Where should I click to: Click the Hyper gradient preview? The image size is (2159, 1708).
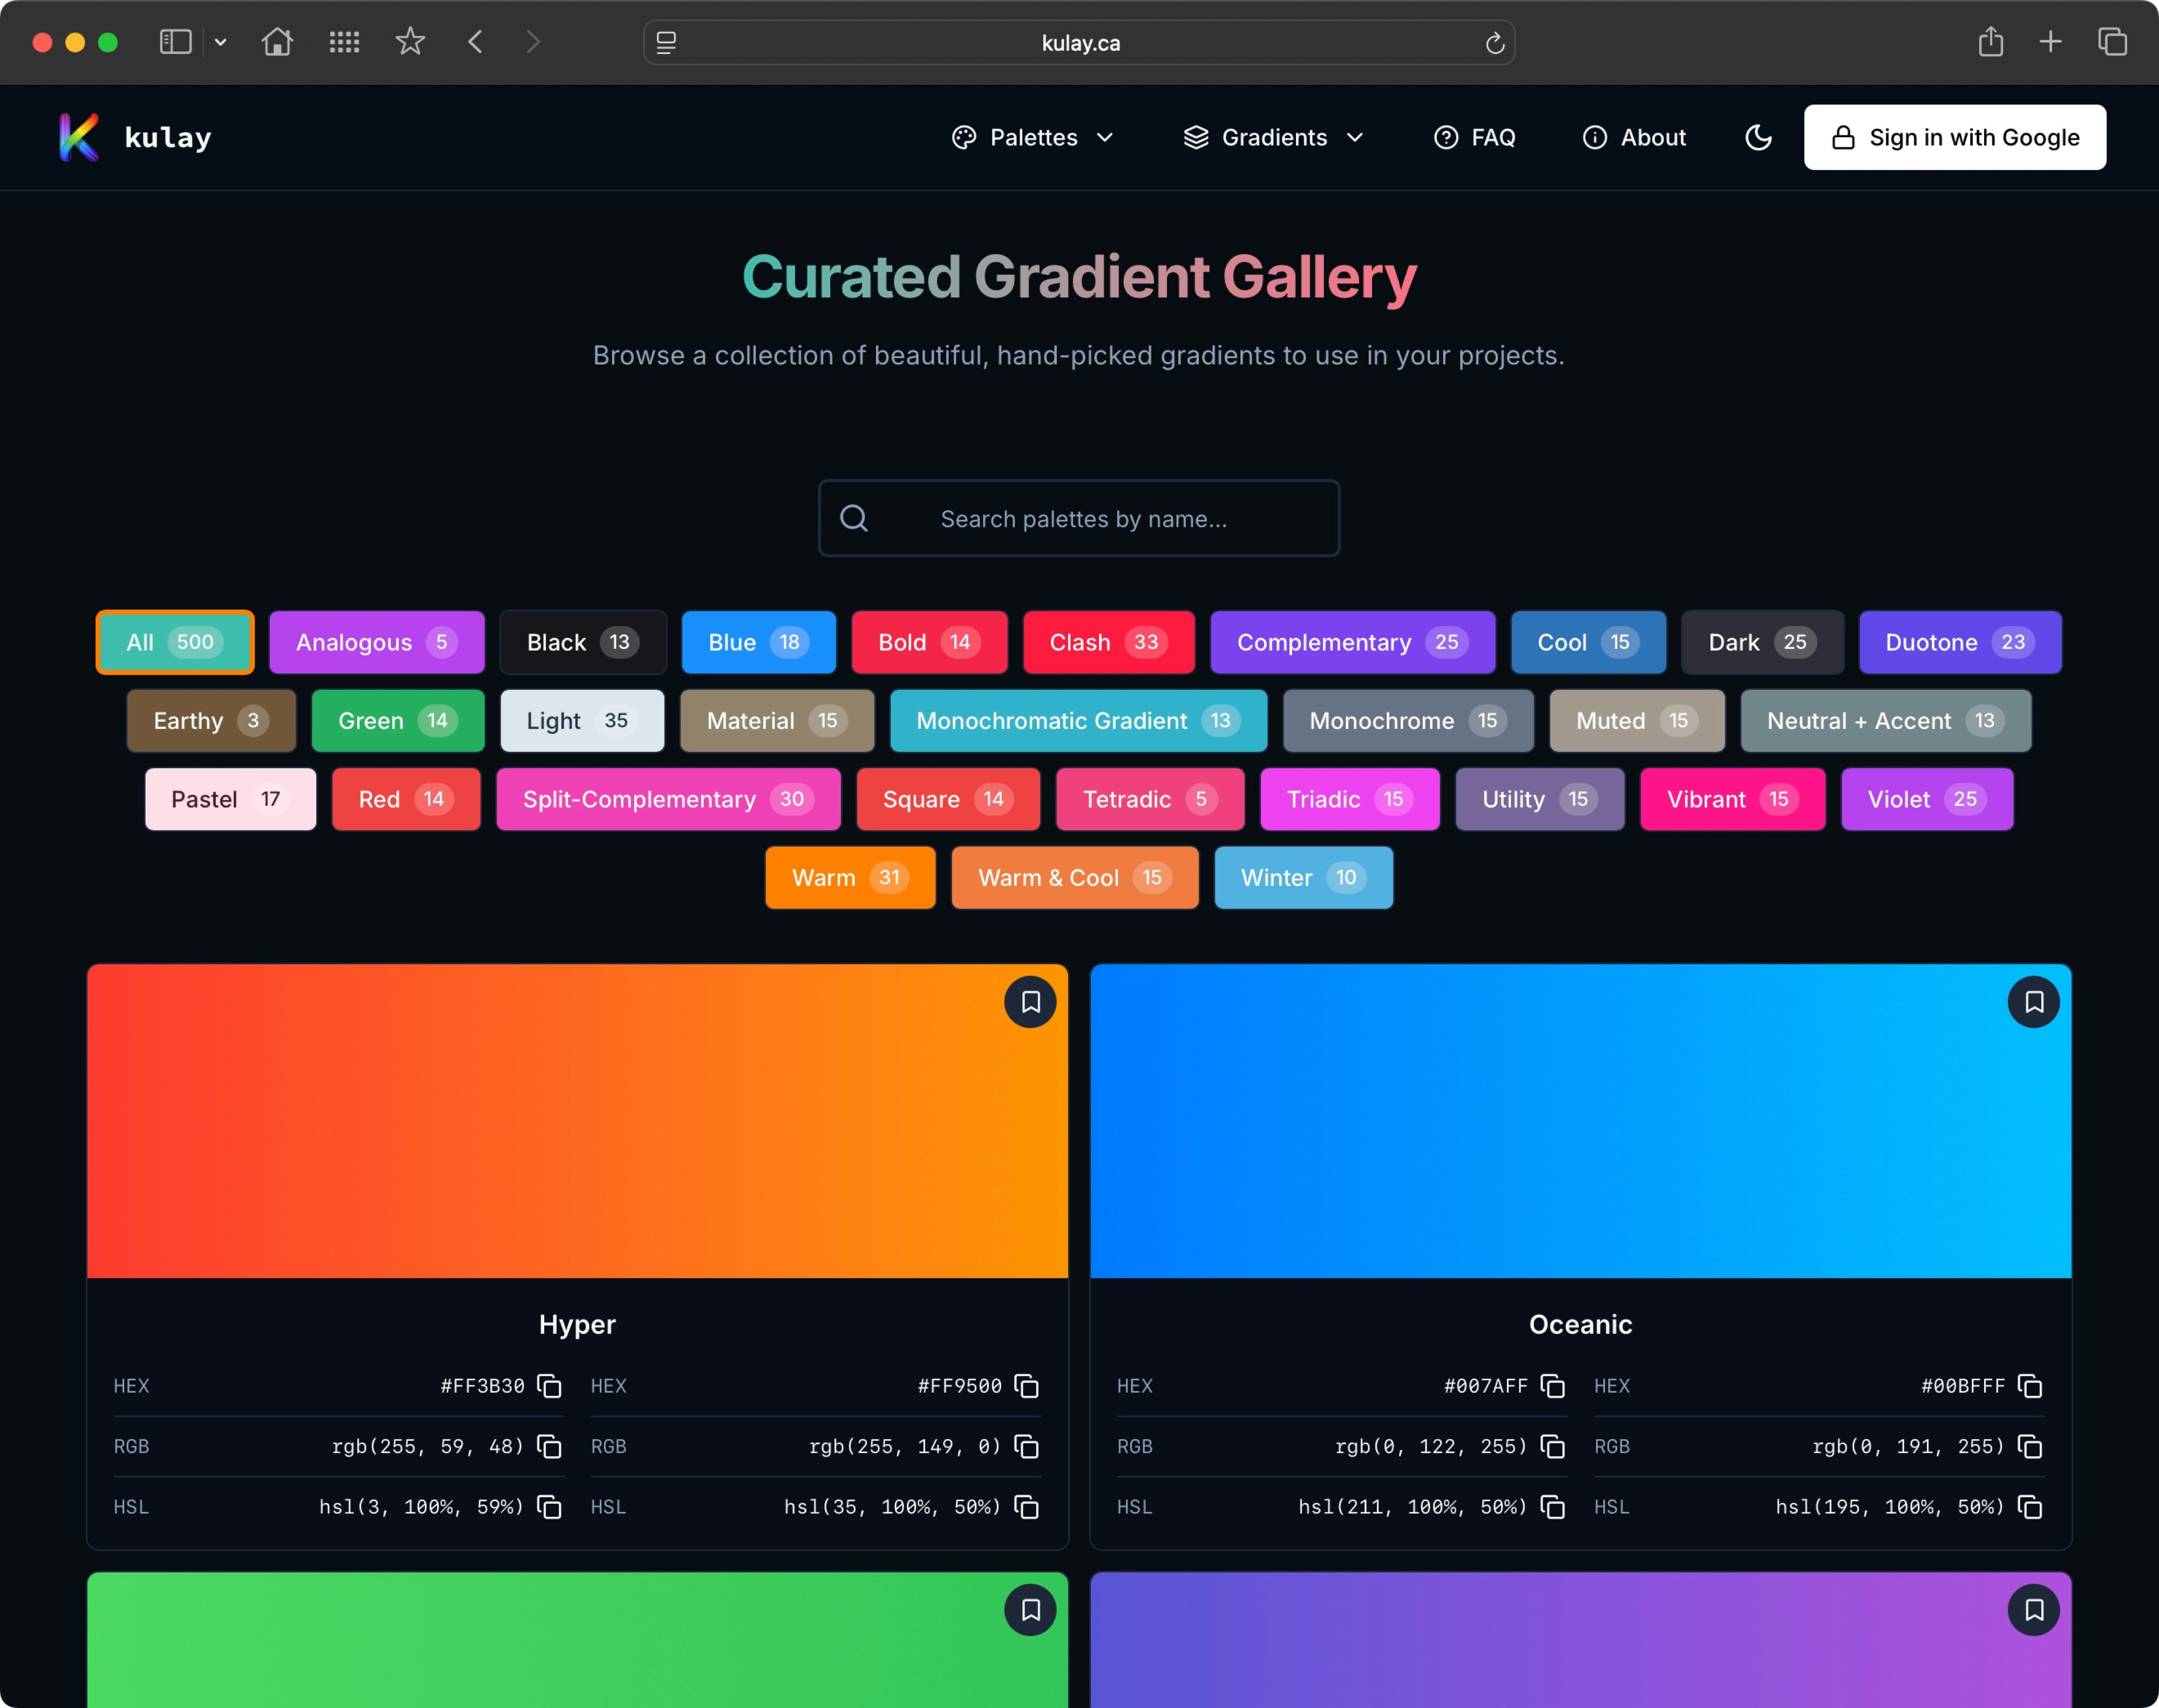click(x=577, y=1120)
